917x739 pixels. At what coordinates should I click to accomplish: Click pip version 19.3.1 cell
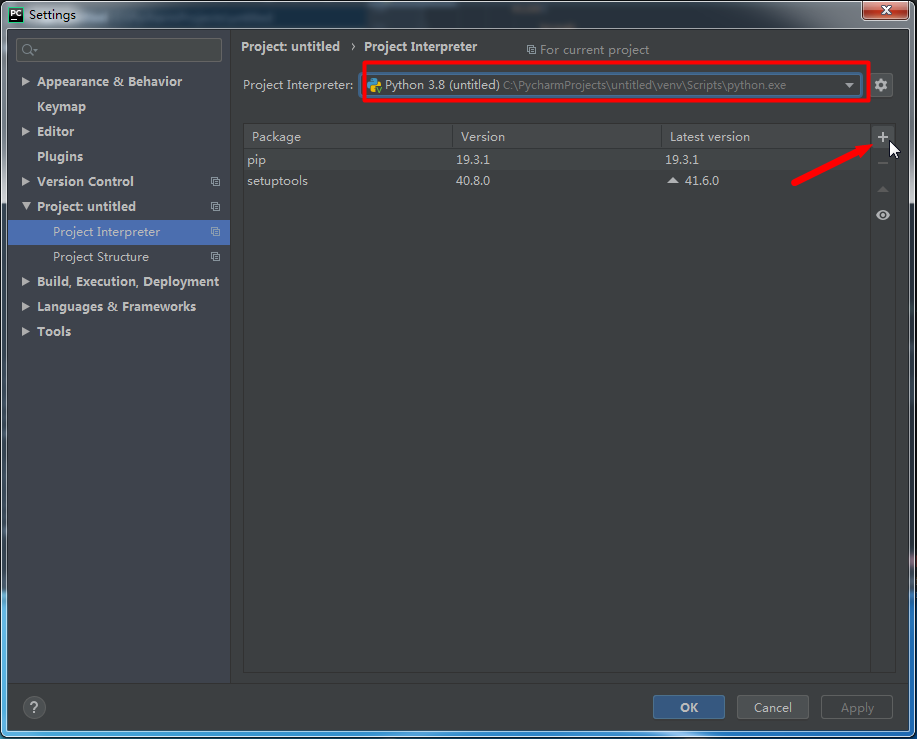tap(473, 160)
